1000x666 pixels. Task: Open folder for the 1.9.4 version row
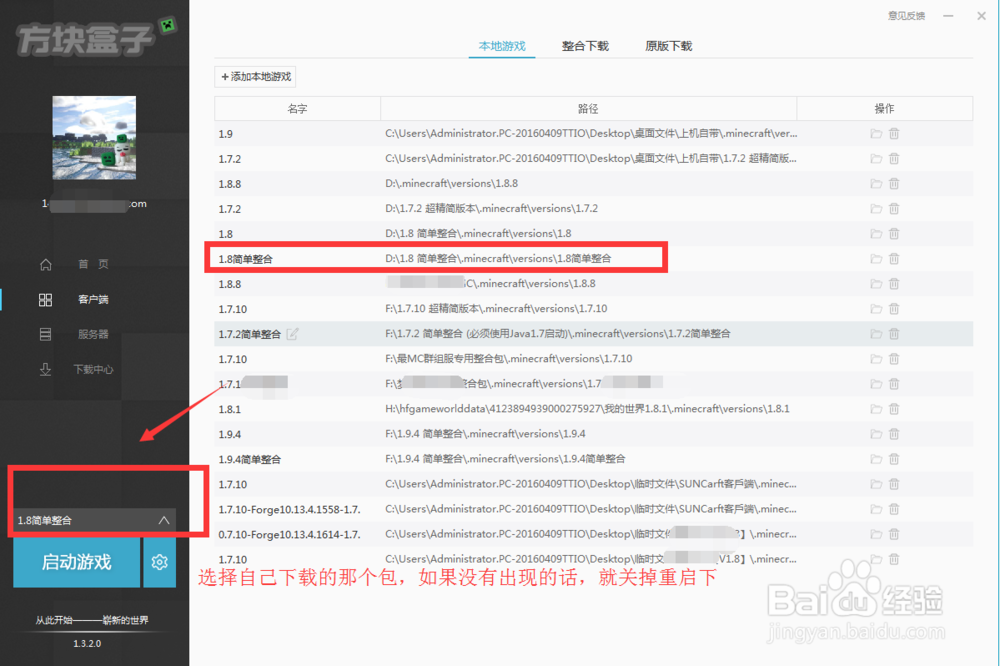point(875,433)
